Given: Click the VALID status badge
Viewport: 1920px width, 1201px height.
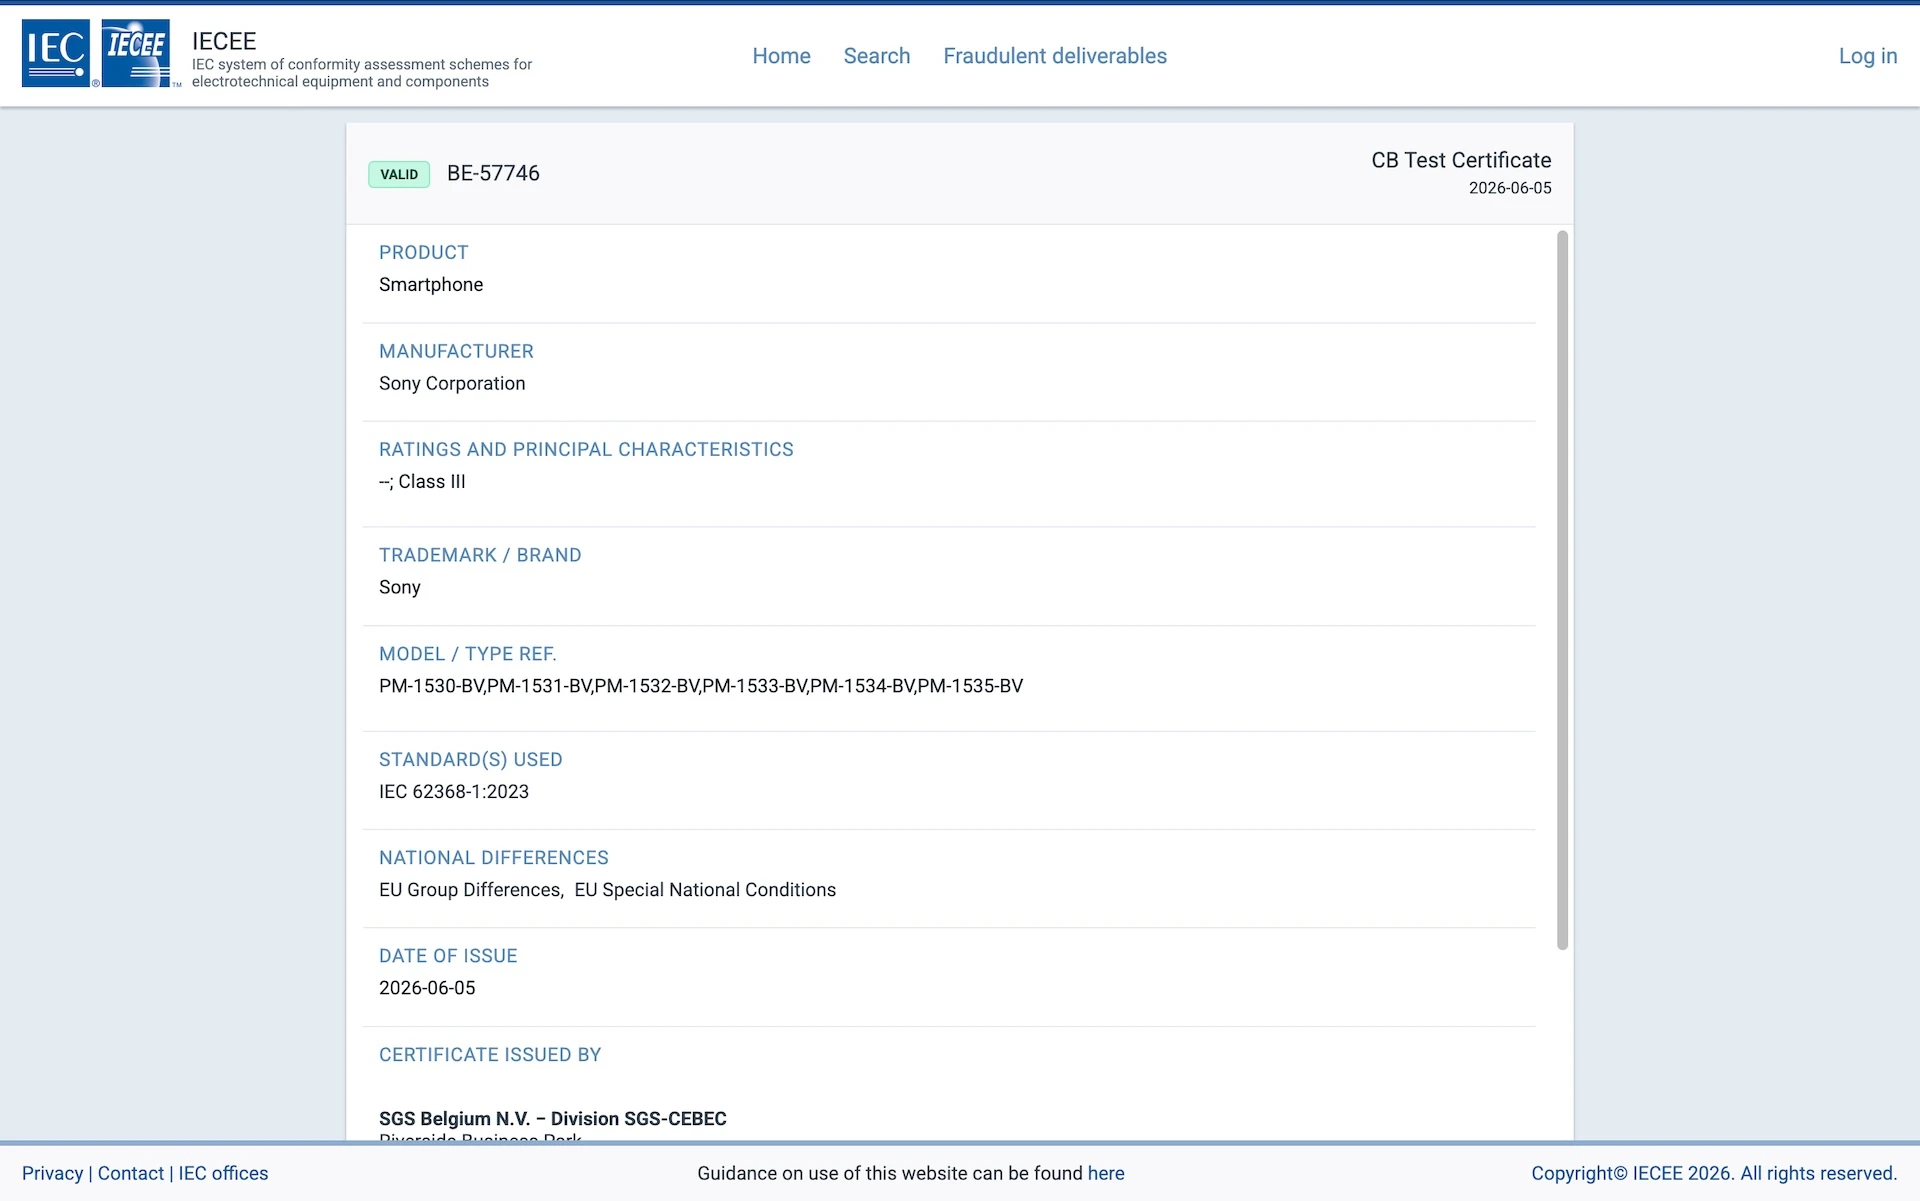Looking at the screenshot, I should 399,174.
